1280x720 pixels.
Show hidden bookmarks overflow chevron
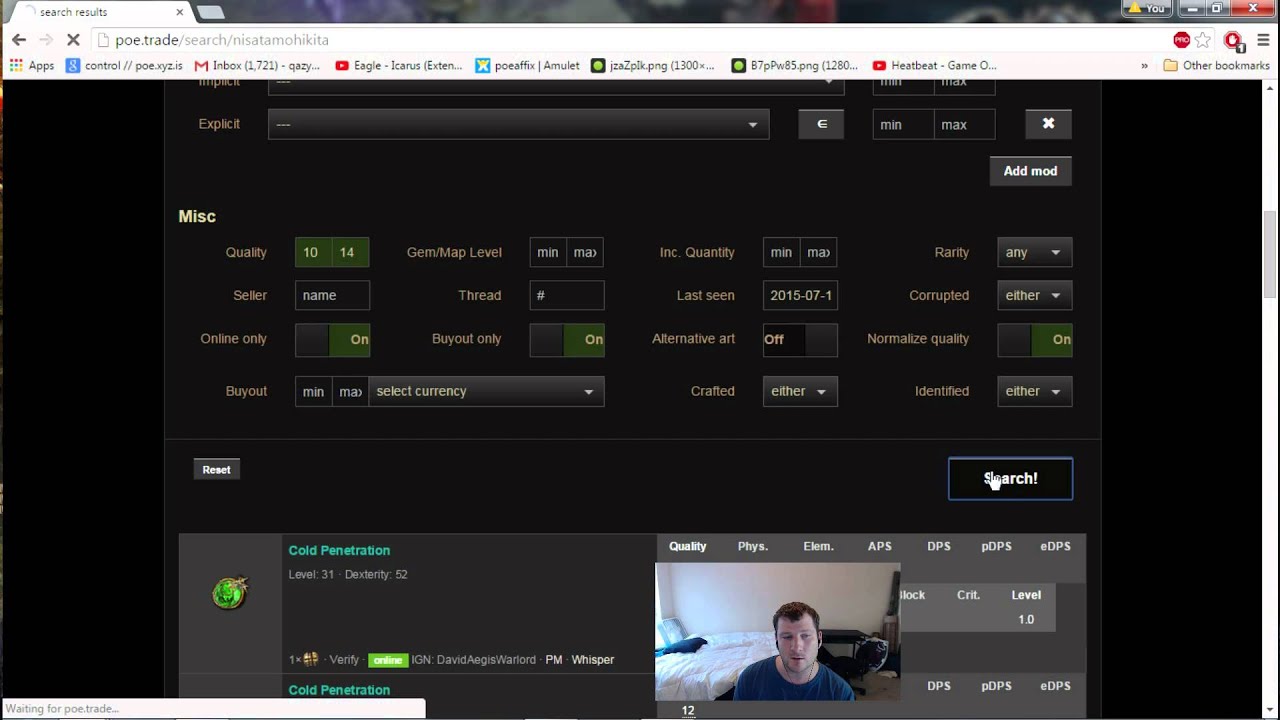click(1144, 65)
